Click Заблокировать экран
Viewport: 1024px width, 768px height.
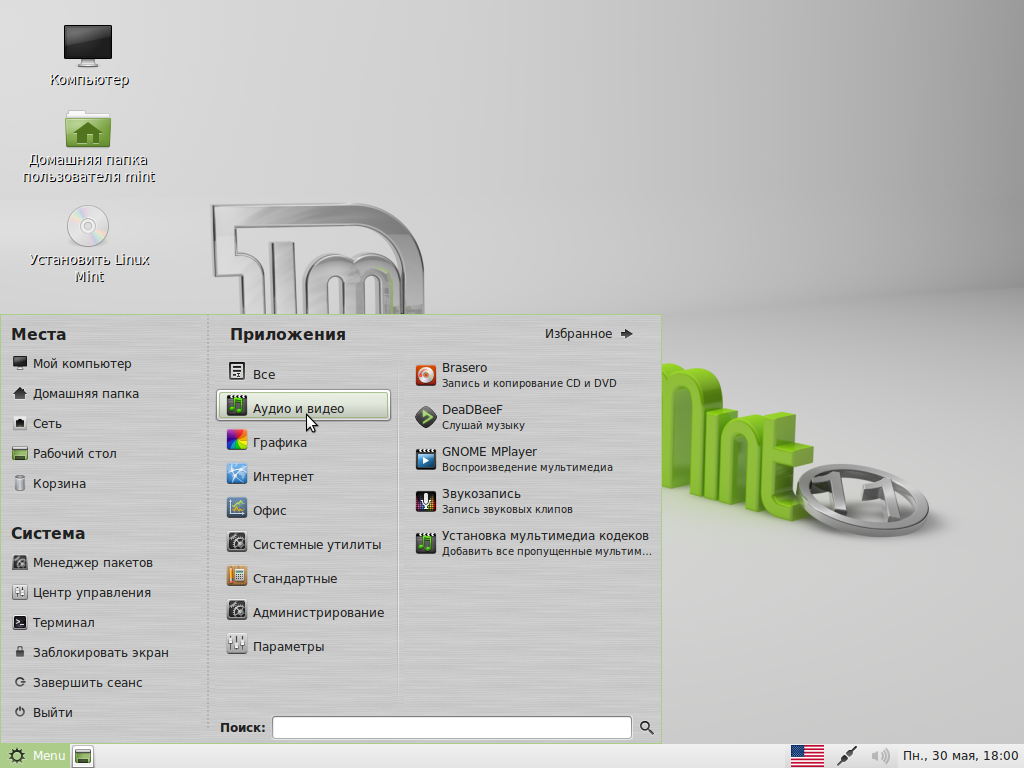(x=91, y=652)
